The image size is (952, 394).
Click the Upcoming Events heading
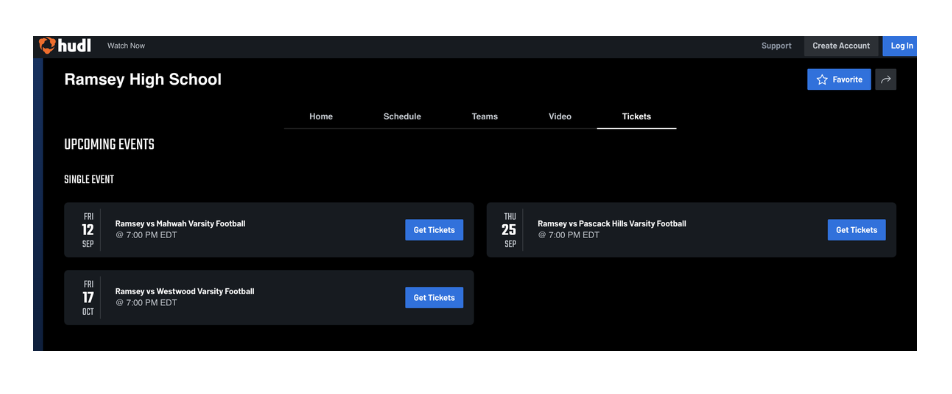click(x=109, y=145)
